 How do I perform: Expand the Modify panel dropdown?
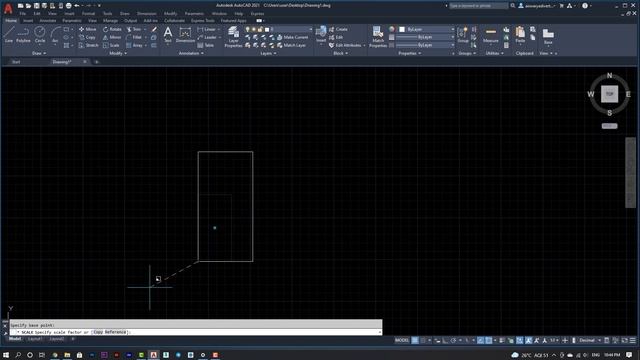[x=118, y=53]
